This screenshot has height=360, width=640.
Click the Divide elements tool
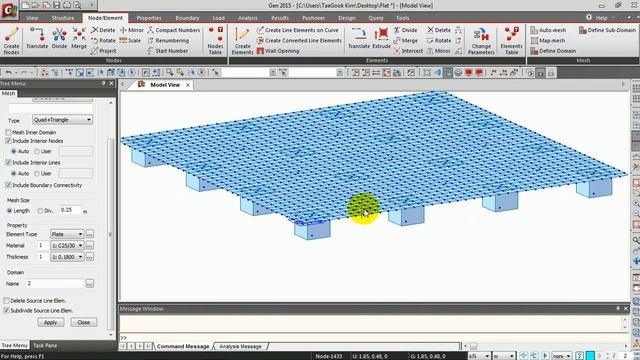click(x=405, y=30)
